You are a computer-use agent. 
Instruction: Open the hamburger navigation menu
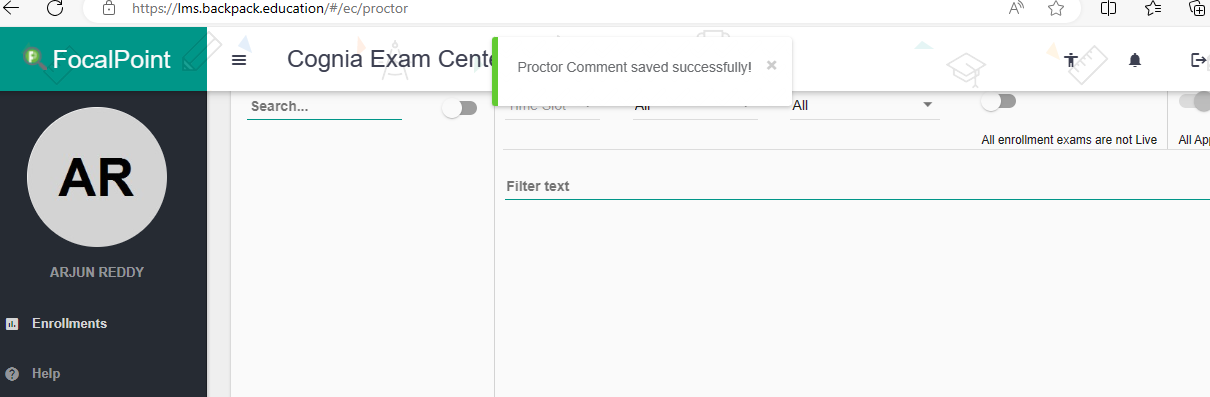[238, 60]
